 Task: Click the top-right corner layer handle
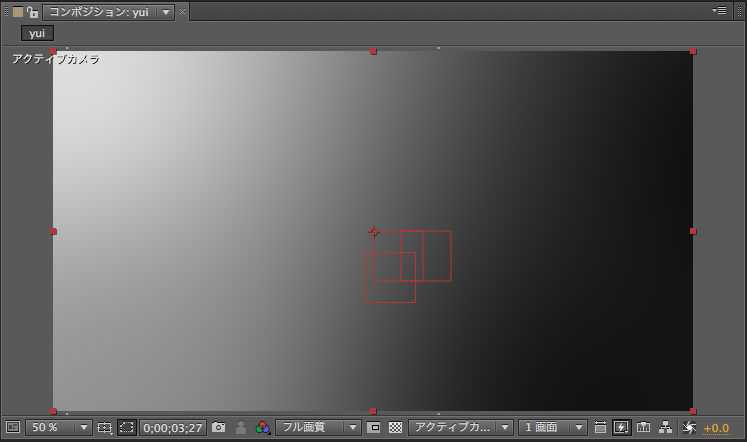click(693, 51)
